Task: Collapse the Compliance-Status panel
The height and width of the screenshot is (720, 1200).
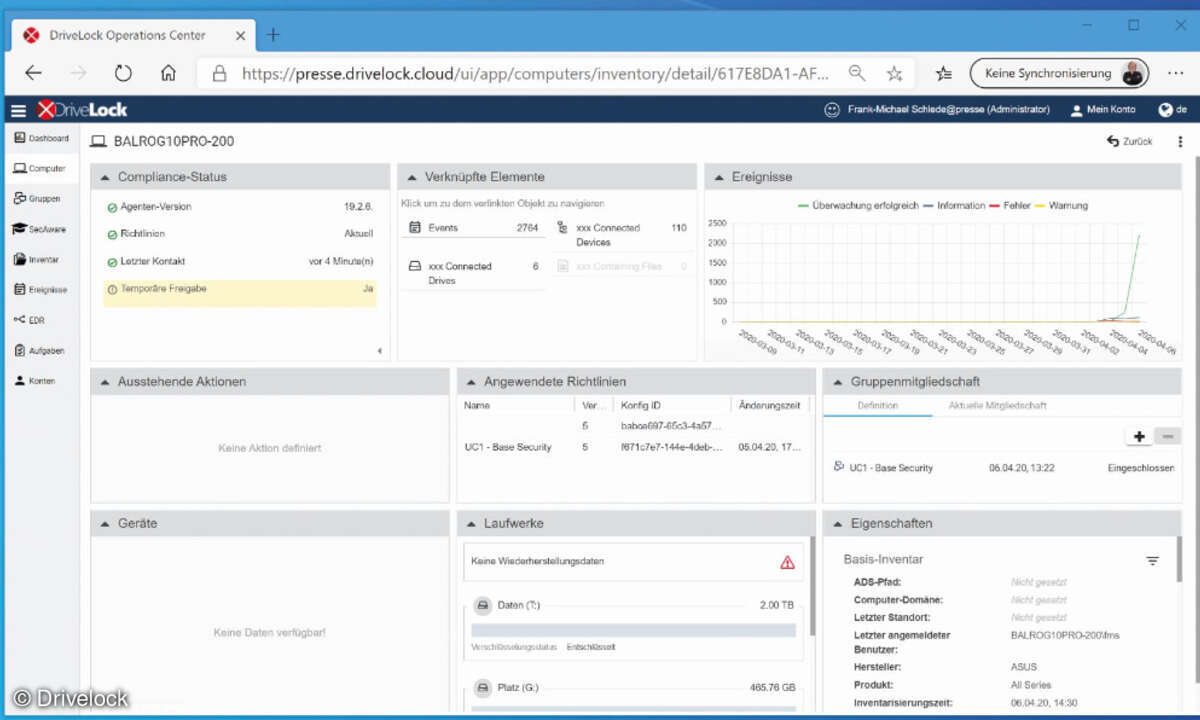Action: 105,177
